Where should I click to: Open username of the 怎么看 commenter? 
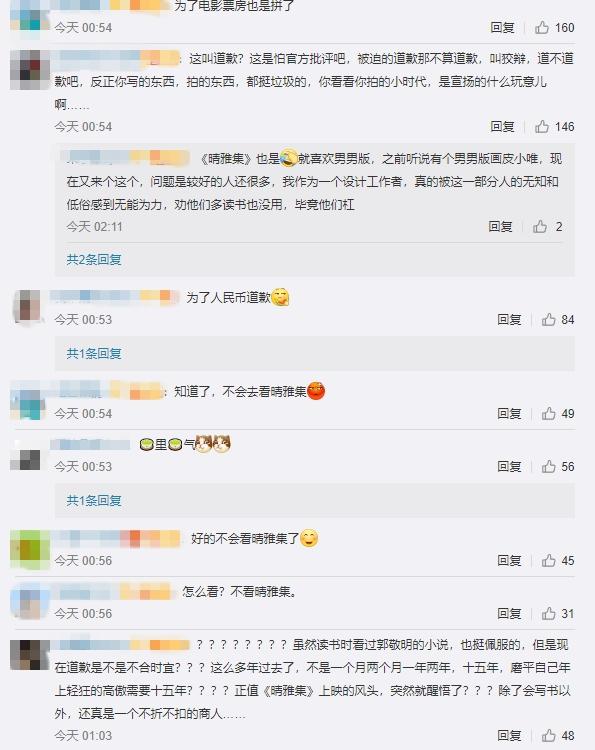(112, 592)
